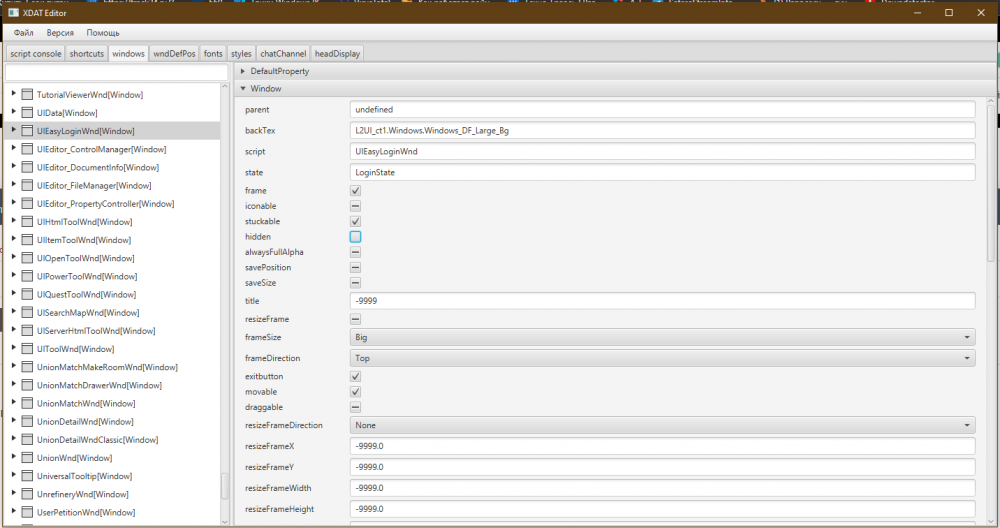Click the window icon beside UIEasyLoginWnd
The width and height of the screenshot is (1000, 528).
(27, 131)
